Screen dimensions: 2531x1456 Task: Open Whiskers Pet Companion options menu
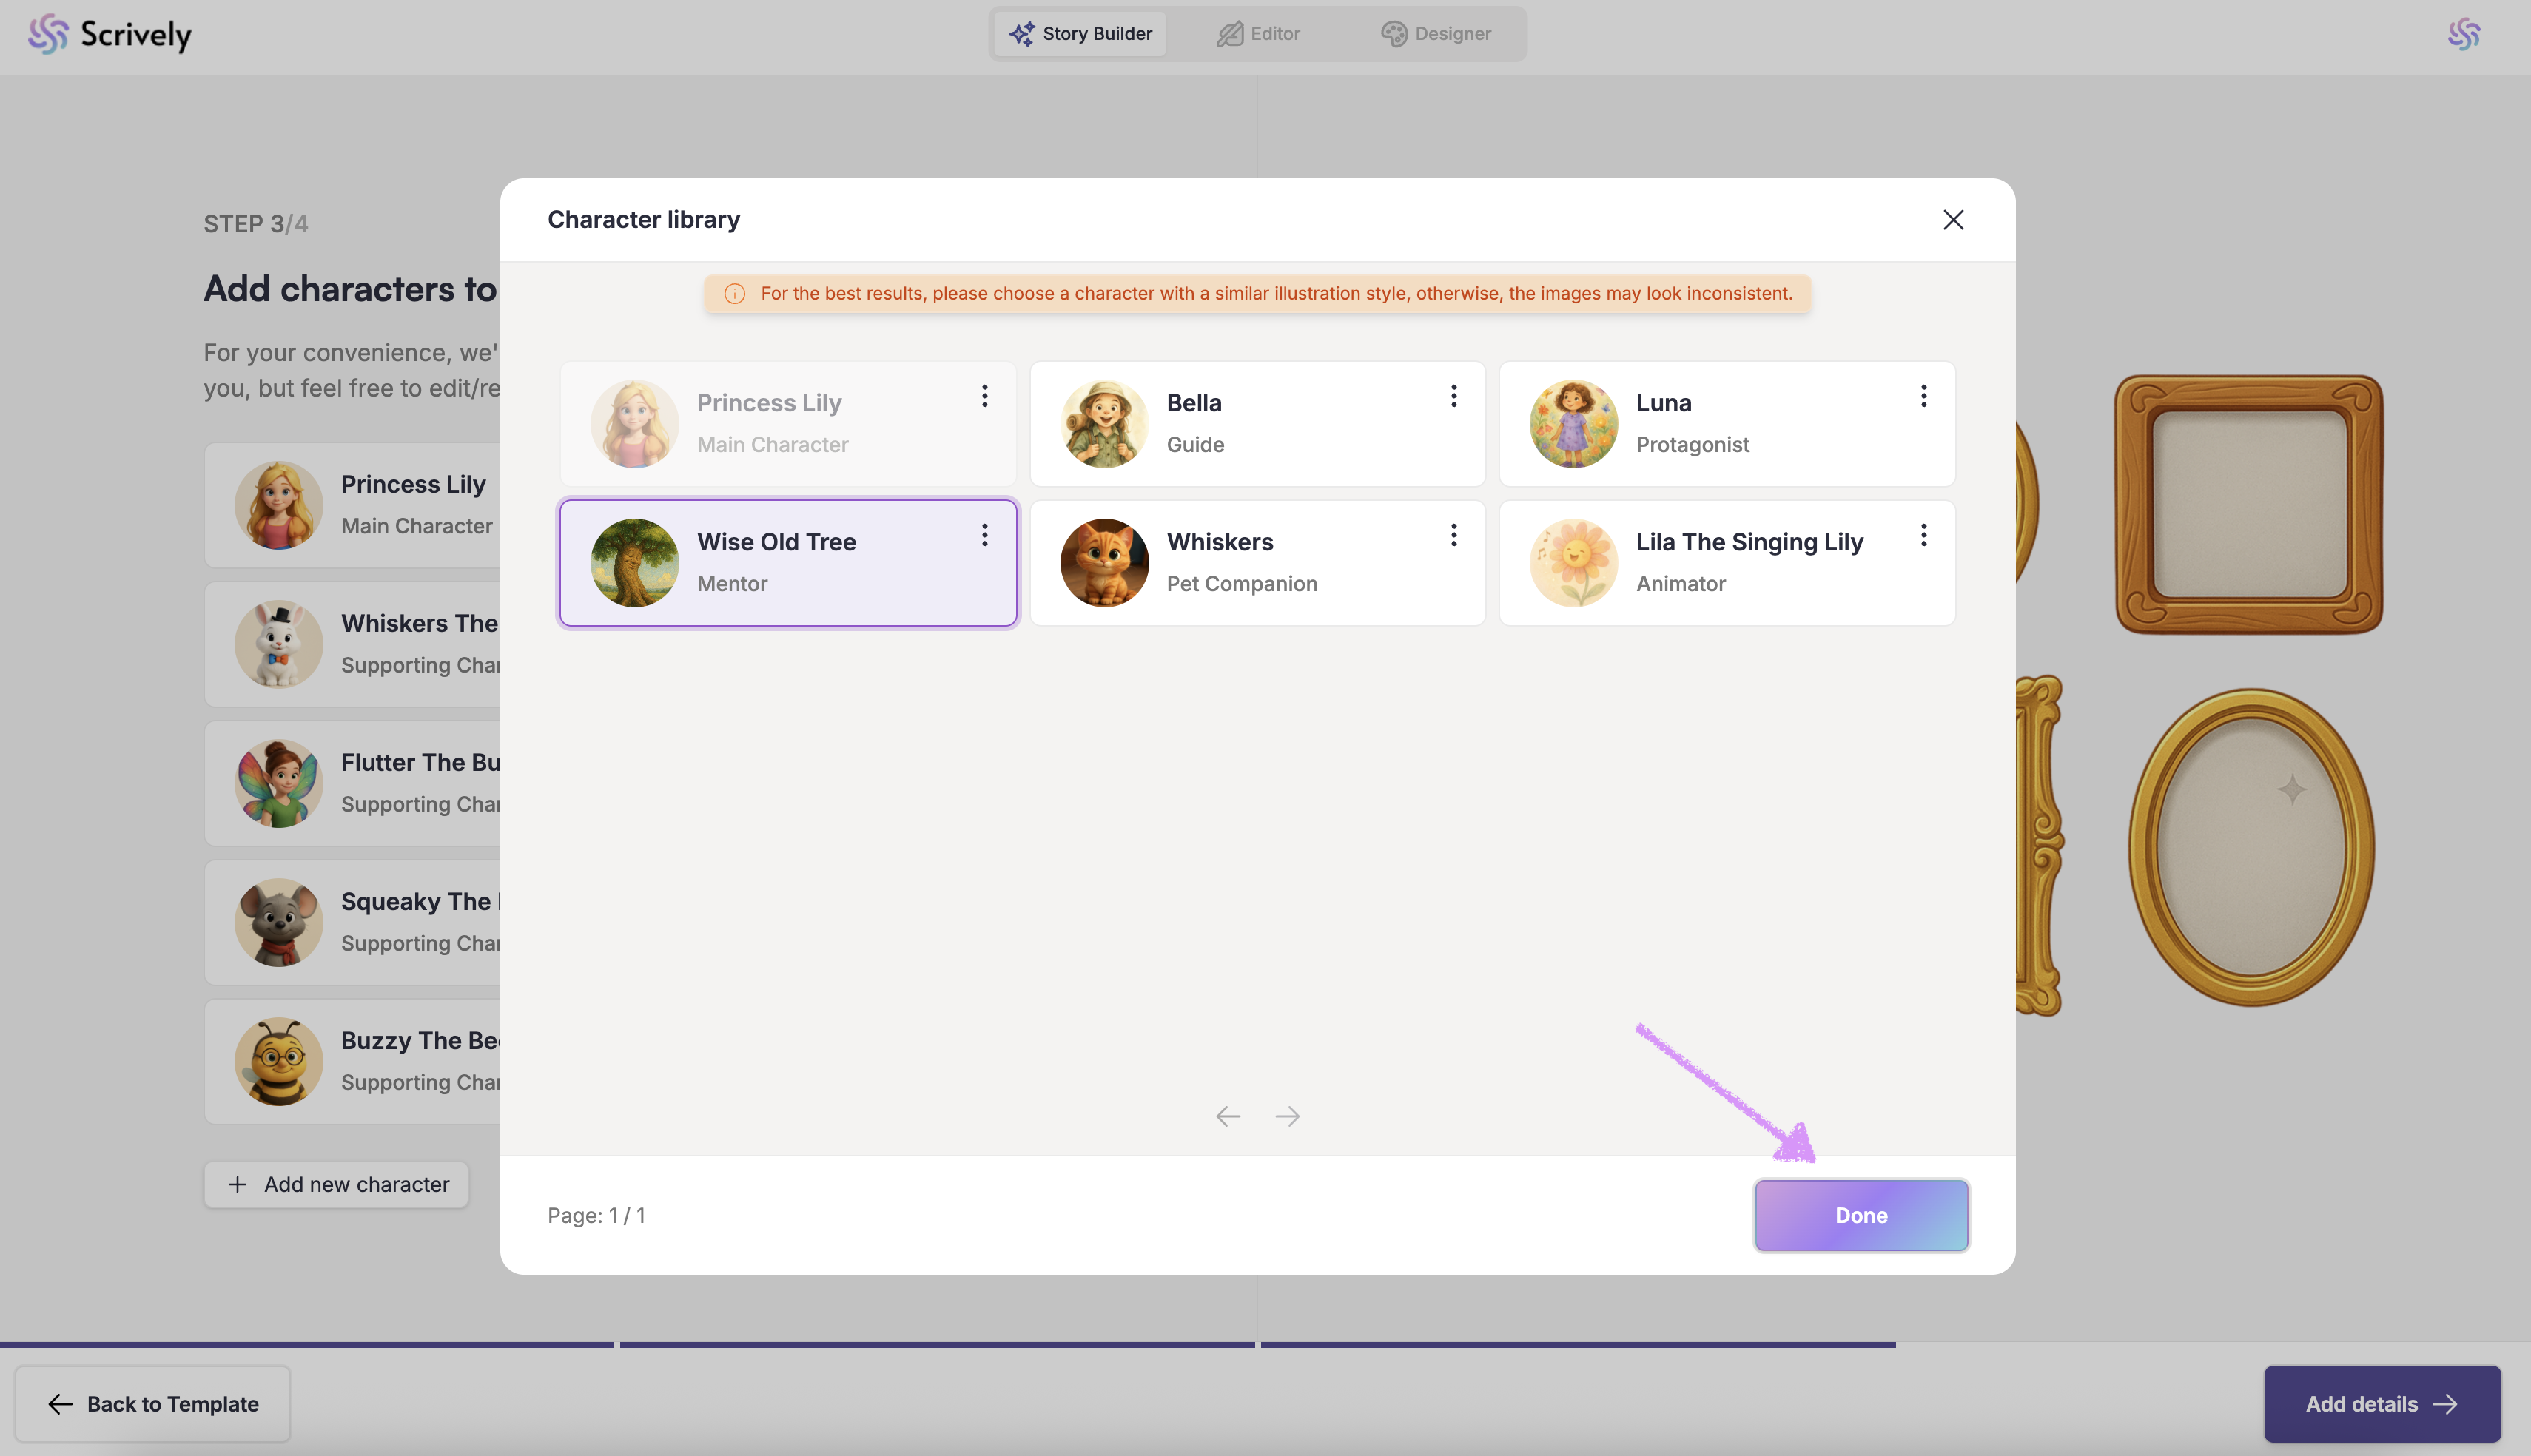point(1453,535)
